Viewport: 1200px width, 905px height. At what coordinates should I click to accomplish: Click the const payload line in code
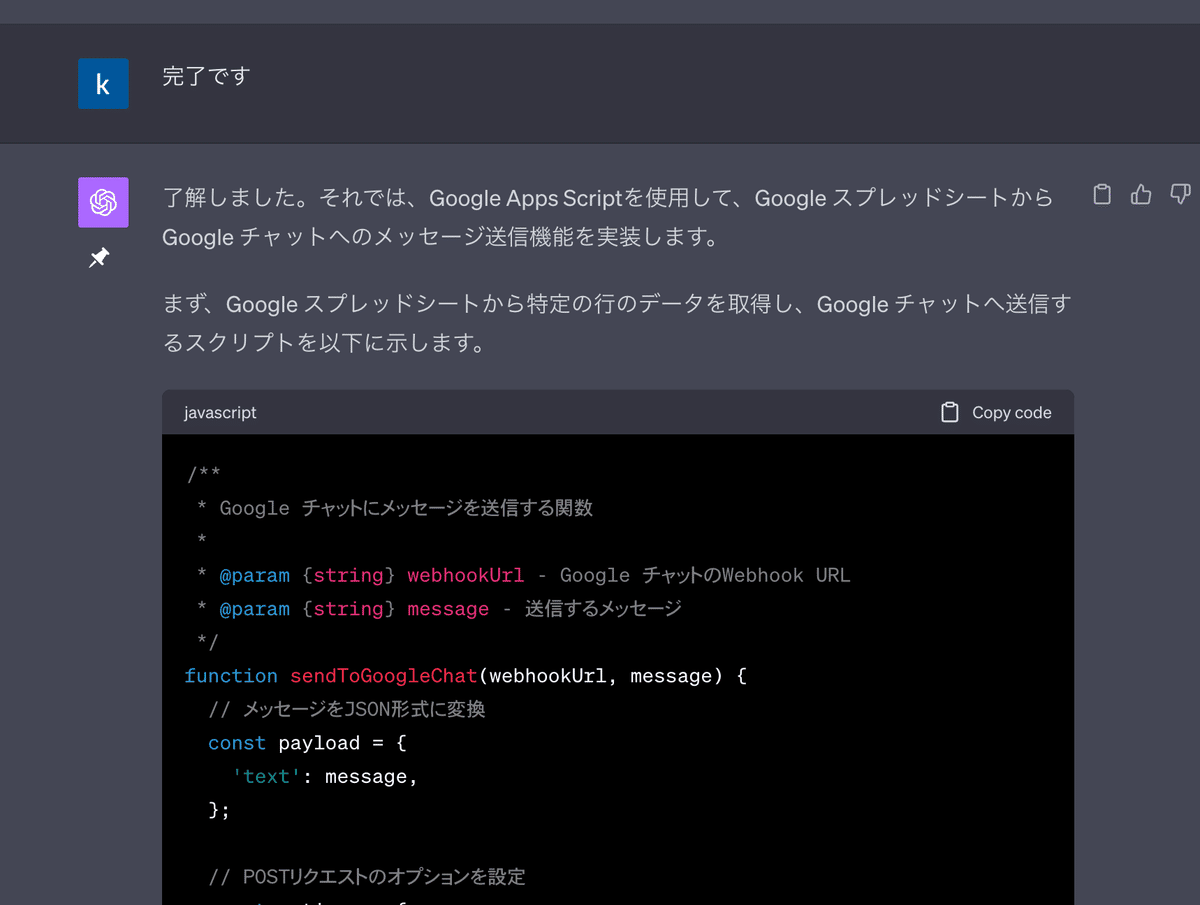tap(307, 743)
